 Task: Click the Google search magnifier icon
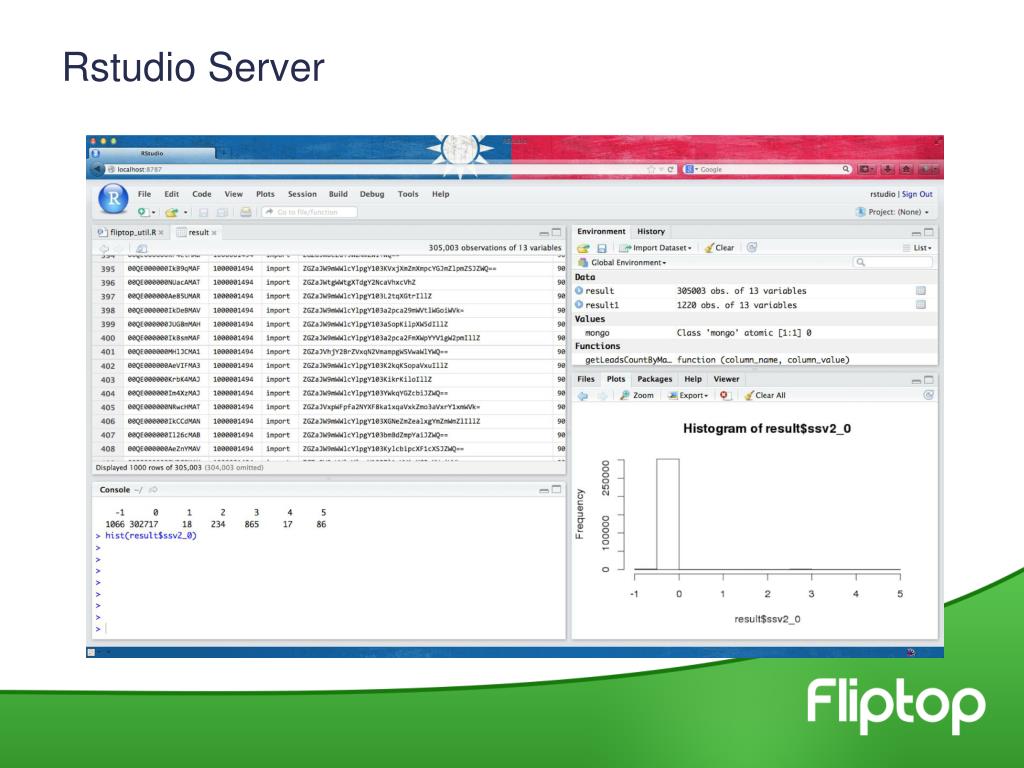846,169
